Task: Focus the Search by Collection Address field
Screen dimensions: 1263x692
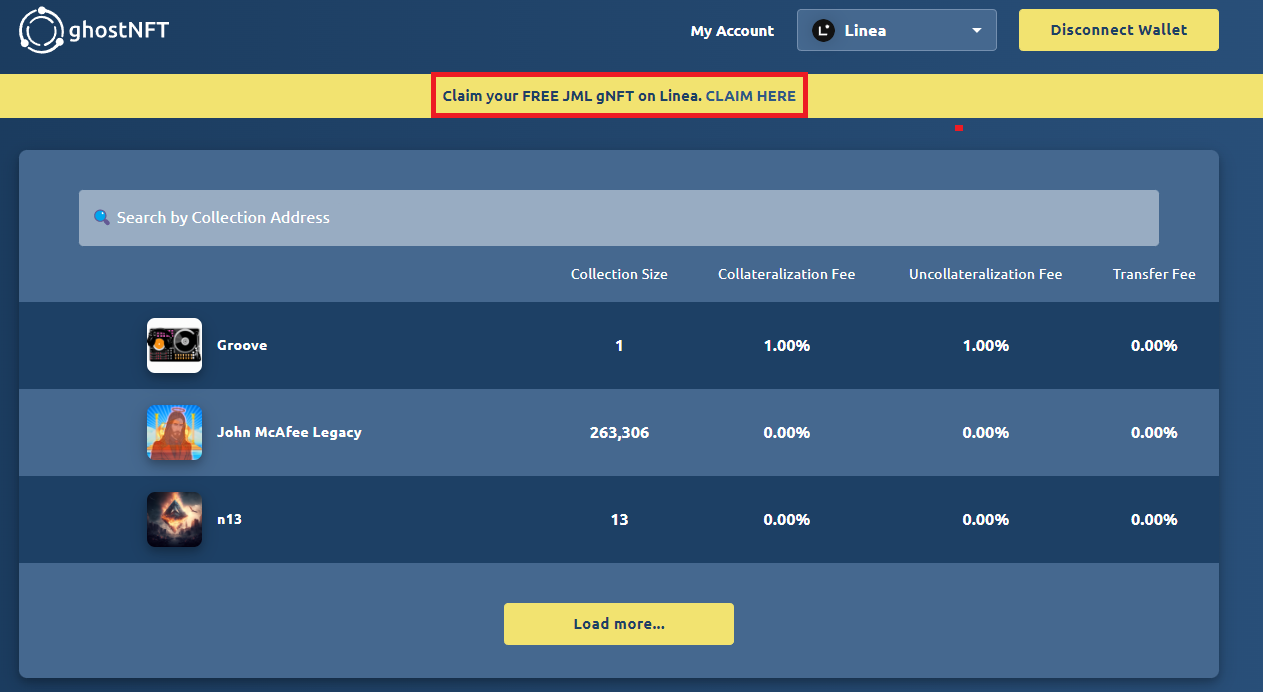Action: (x=619, y=218)
